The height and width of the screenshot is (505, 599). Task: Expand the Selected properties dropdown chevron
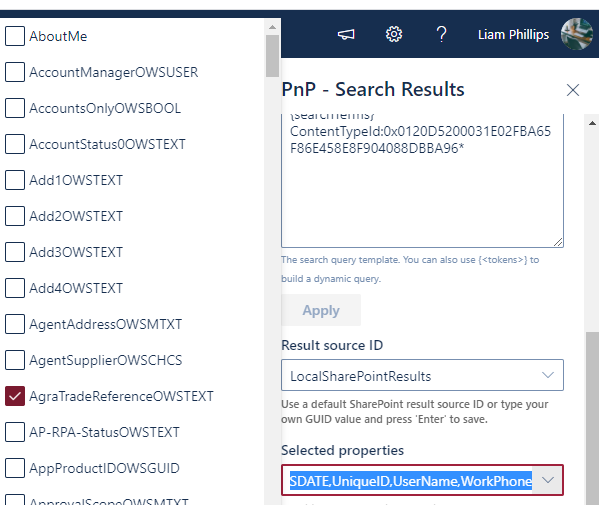point(548,480)
